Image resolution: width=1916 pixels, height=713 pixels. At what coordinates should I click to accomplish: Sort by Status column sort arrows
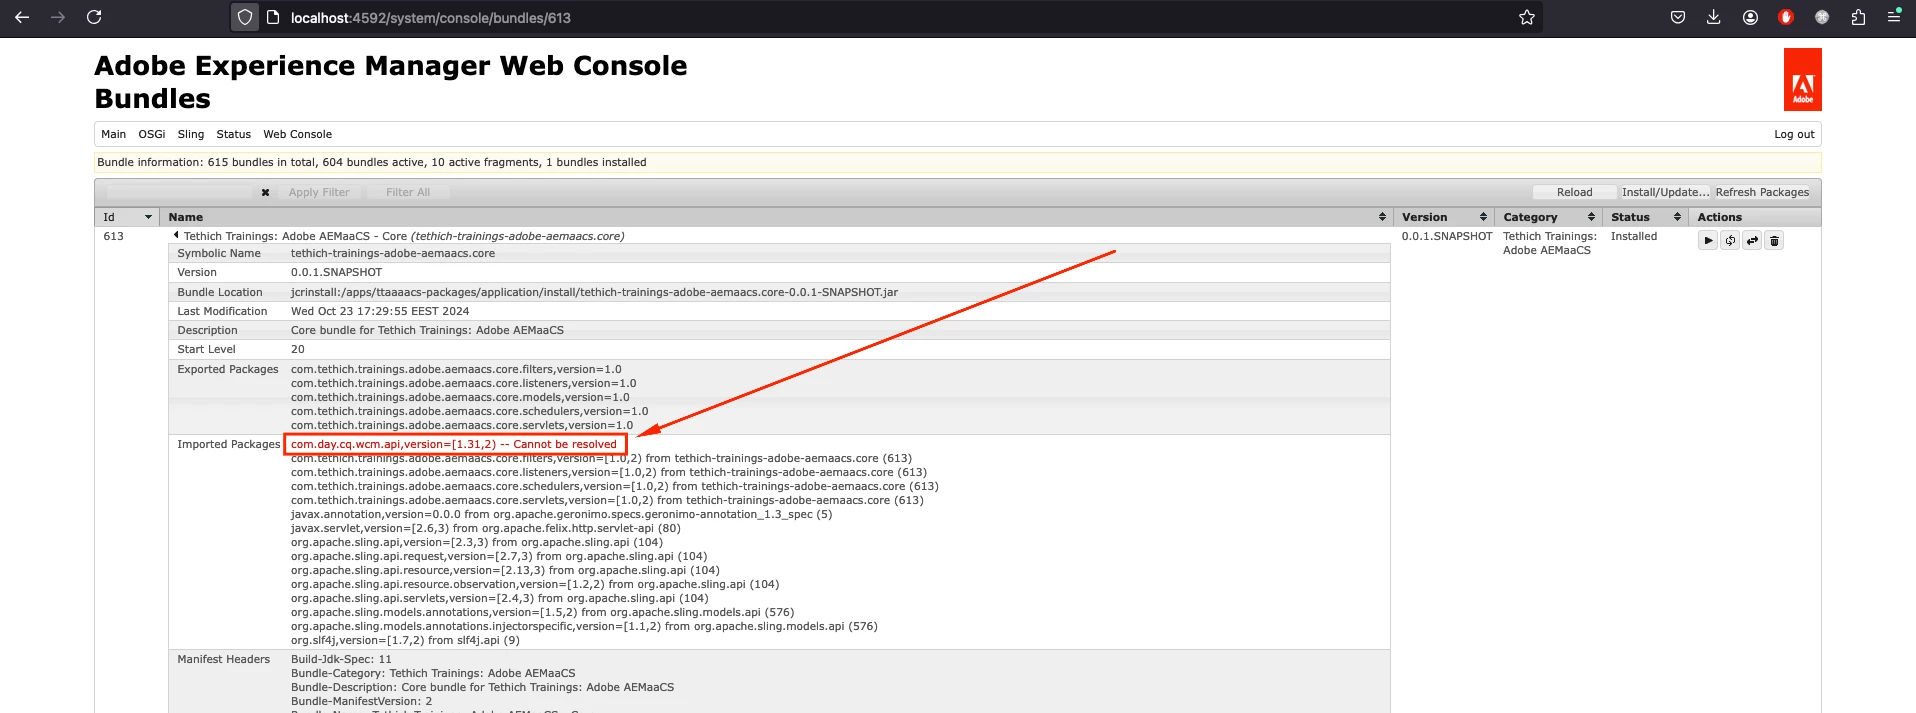pyautogui.click(x=1677, y=217)
